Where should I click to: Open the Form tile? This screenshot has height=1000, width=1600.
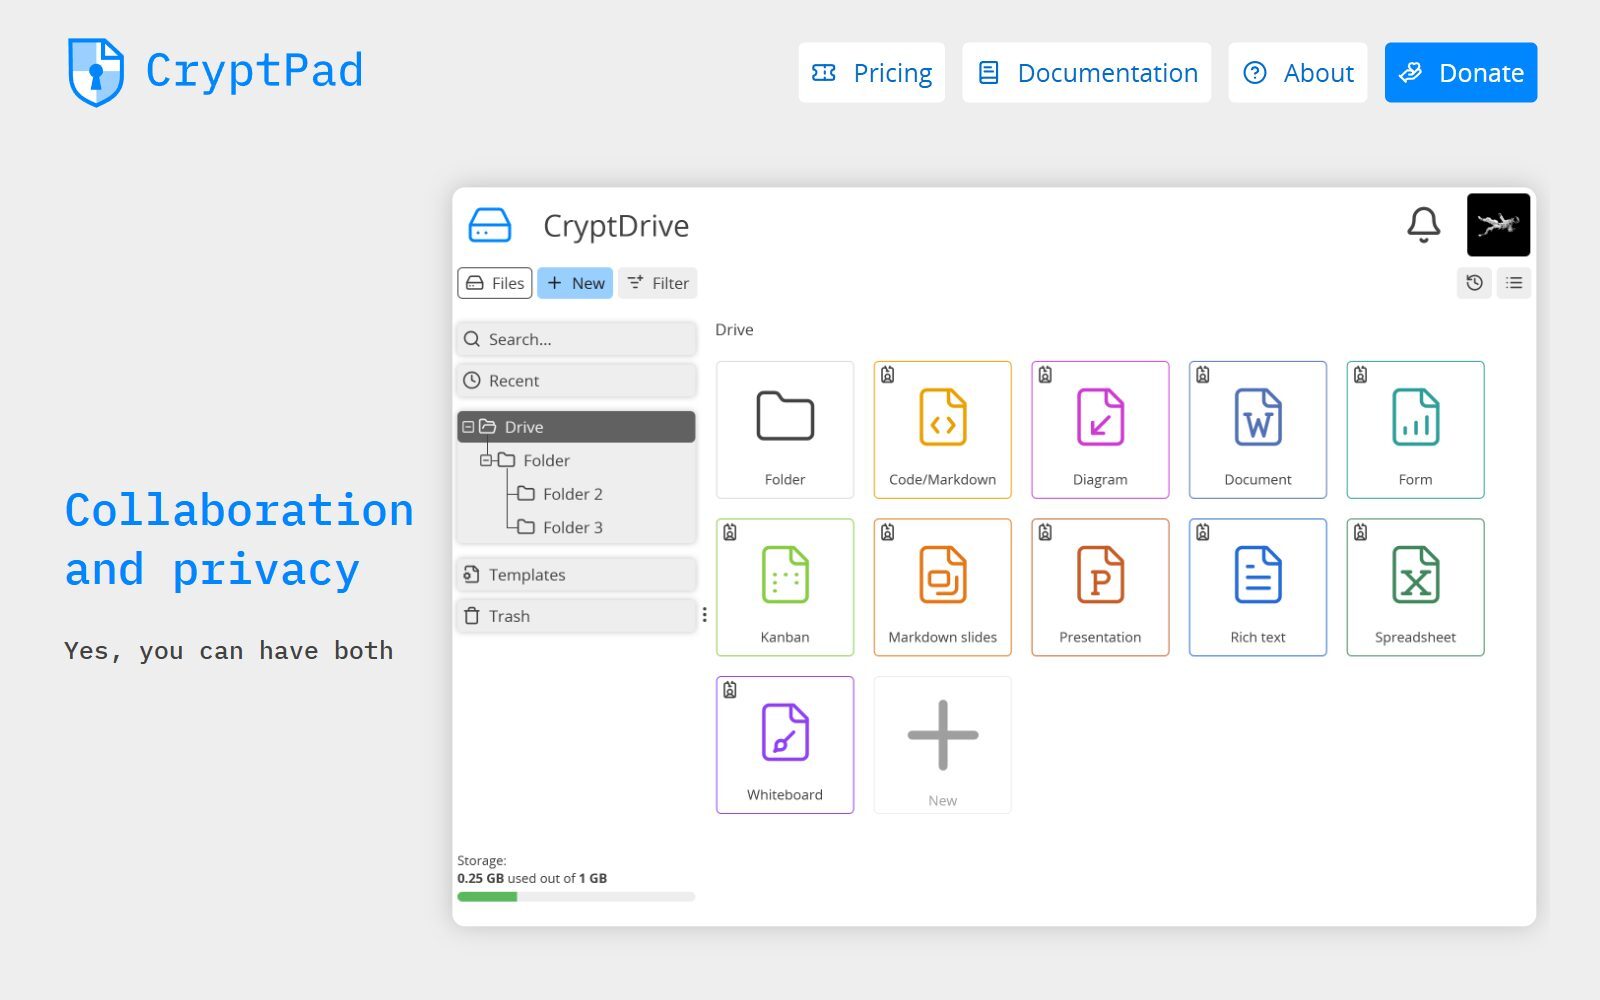1415,430
